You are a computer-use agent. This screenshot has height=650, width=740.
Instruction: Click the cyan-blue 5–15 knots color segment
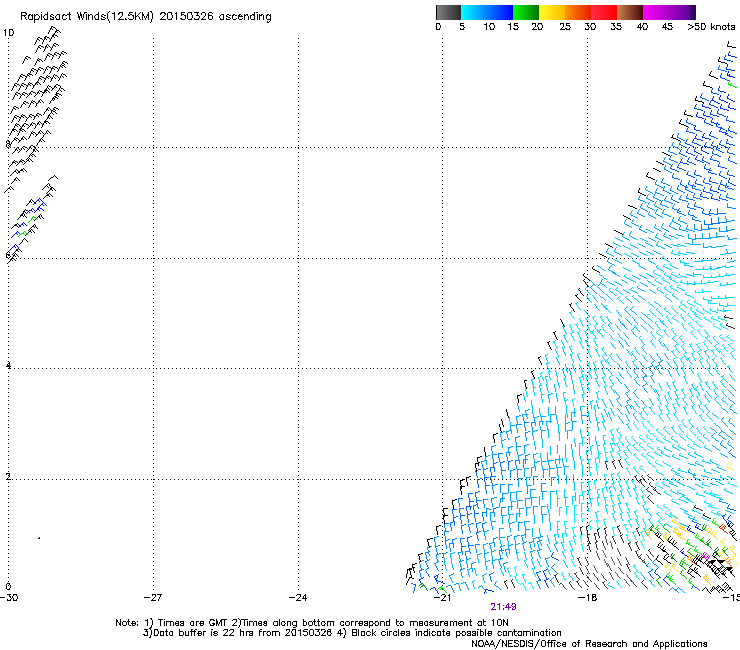pyautogui.click(x=487, y=12)
